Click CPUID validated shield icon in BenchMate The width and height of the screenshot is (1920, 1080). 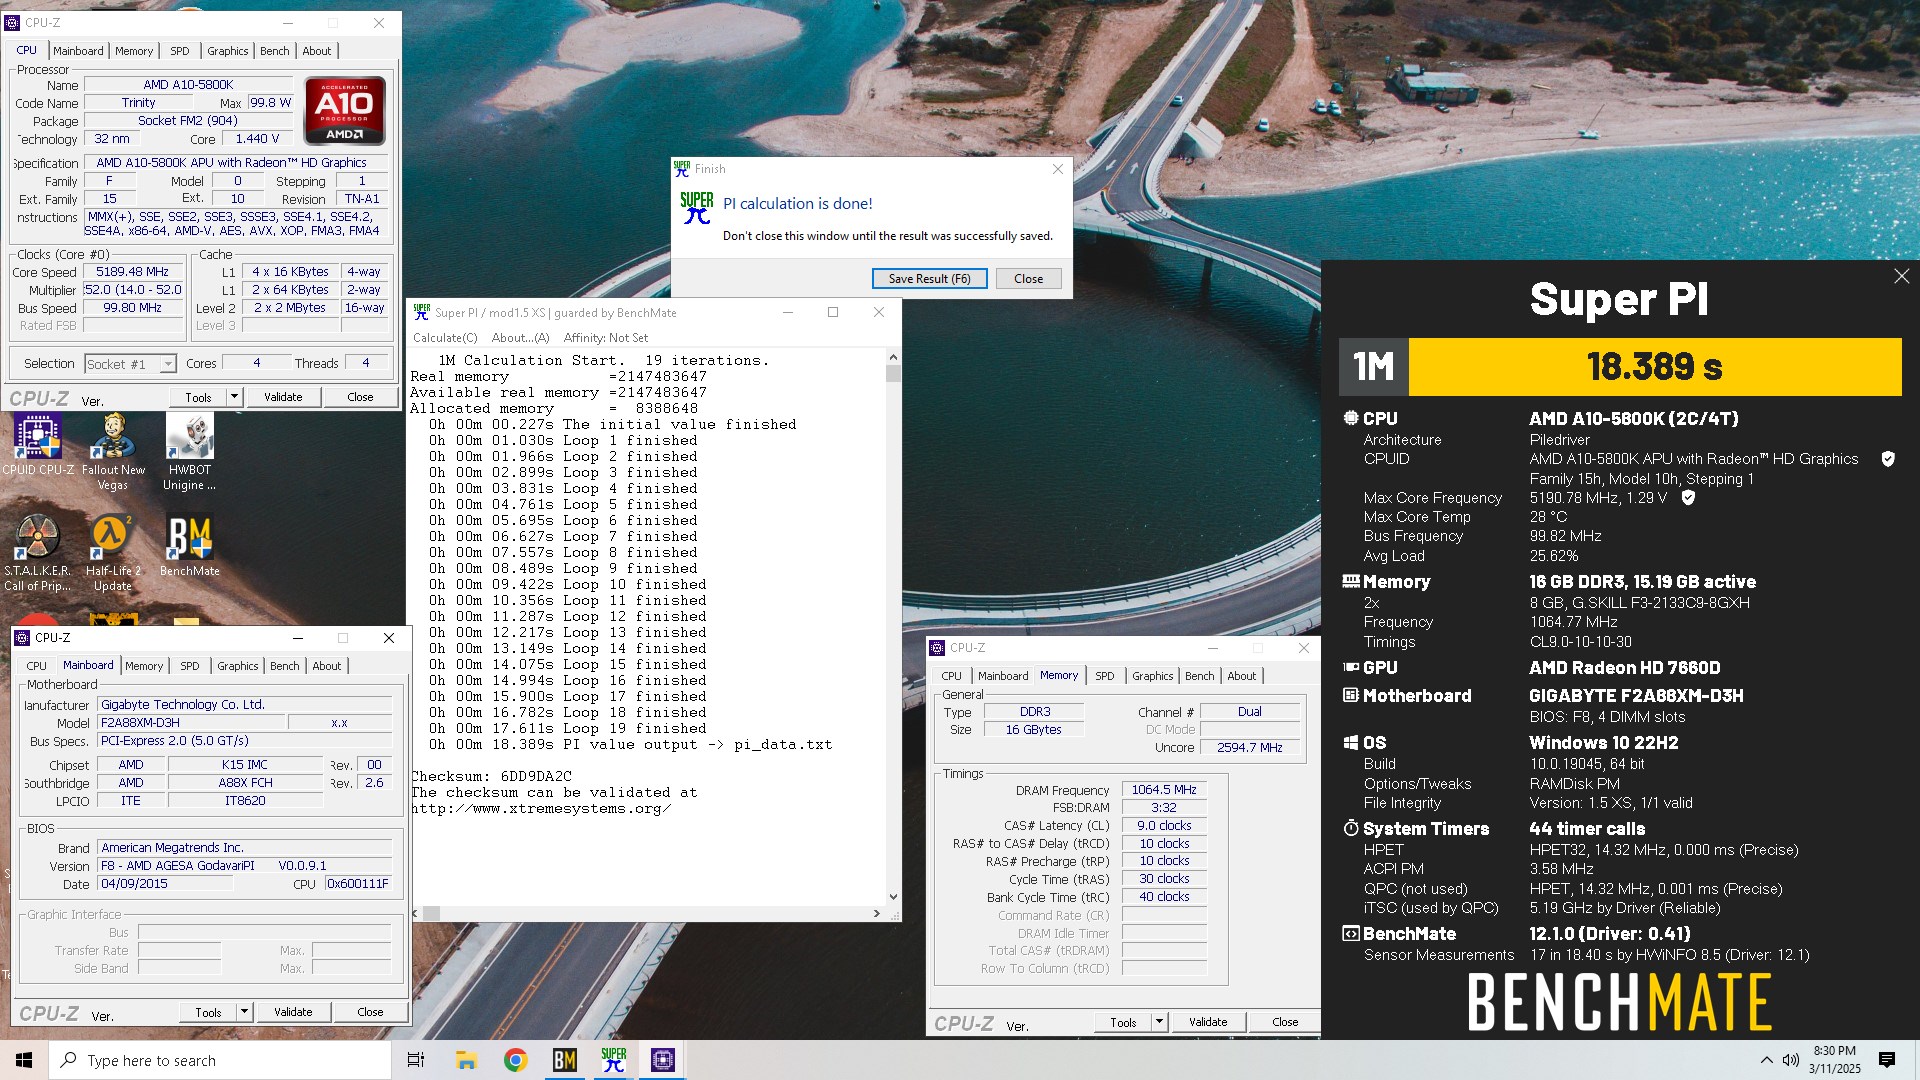click(1888, 459)
